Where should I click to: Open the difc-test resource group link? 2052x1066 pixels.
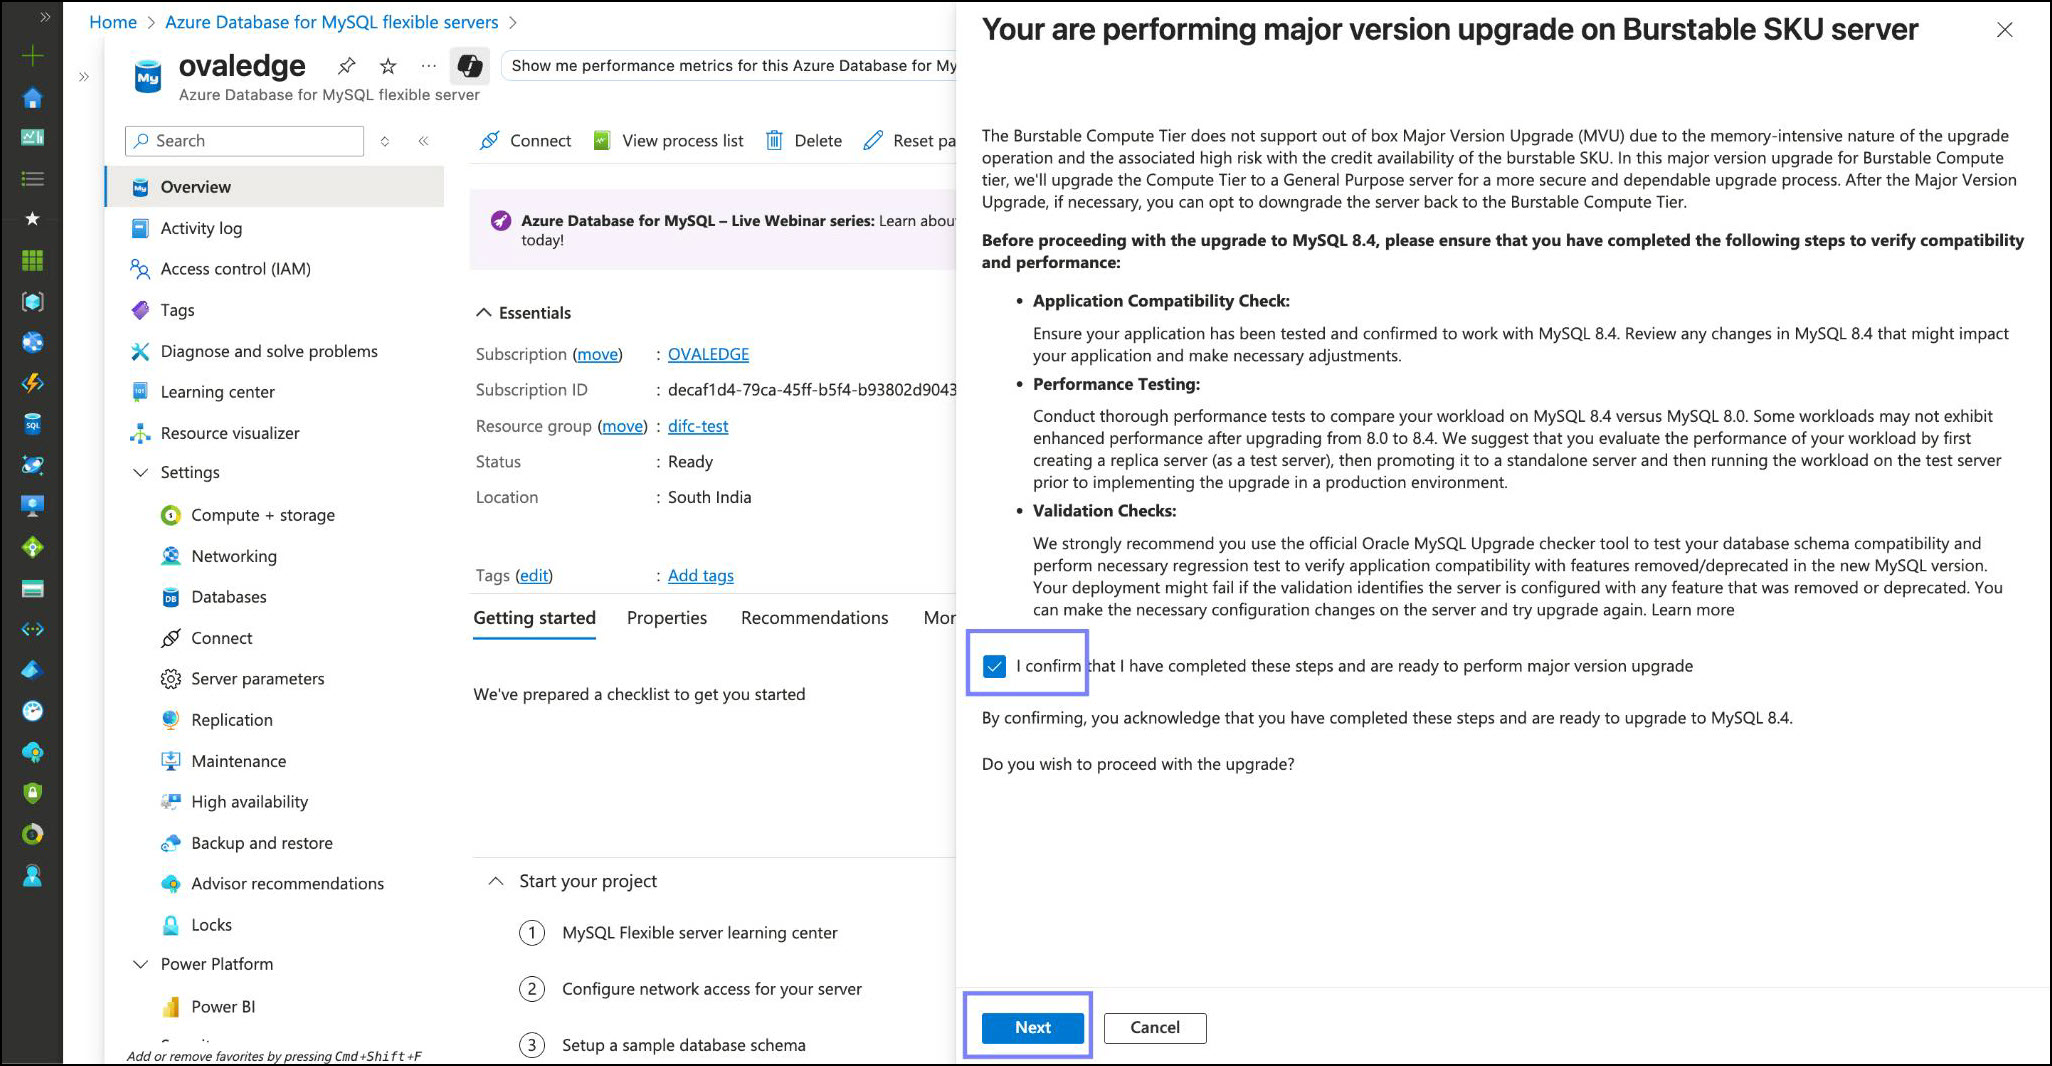point(698,426)
